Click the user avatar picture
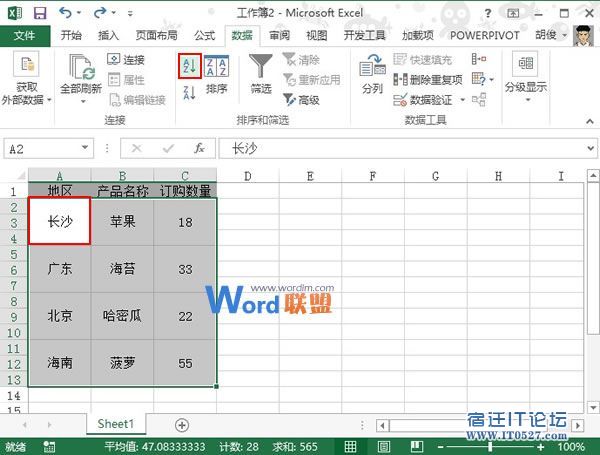This screenshot has width=600, height=455. [x=583, y=36]
